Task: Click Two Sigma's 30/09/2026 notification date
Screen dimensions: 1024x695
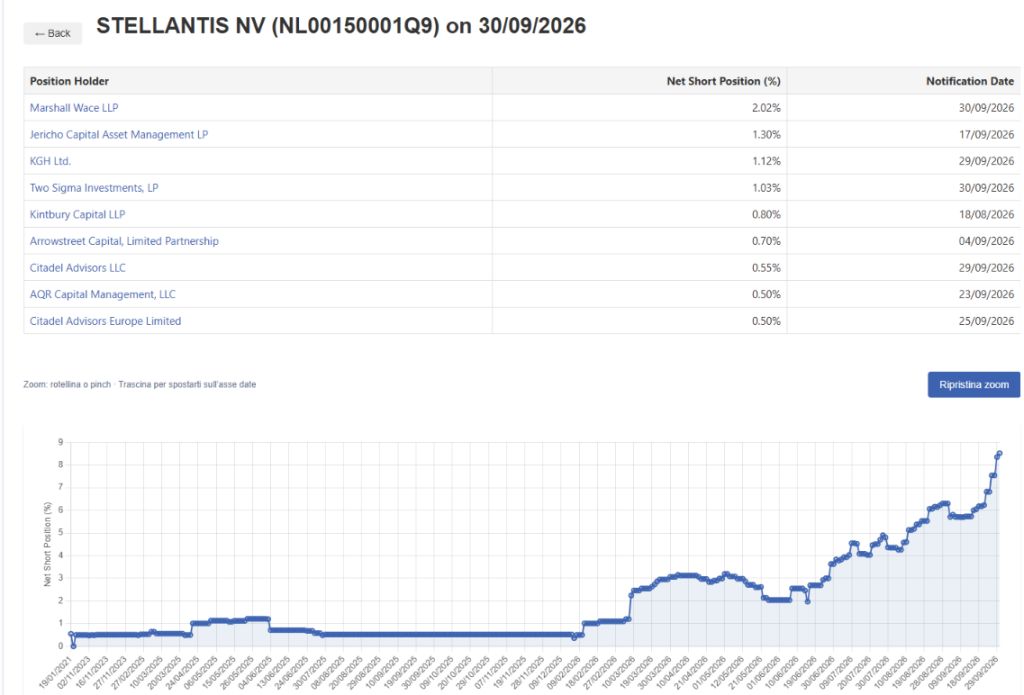Action: tap(986, 188)
